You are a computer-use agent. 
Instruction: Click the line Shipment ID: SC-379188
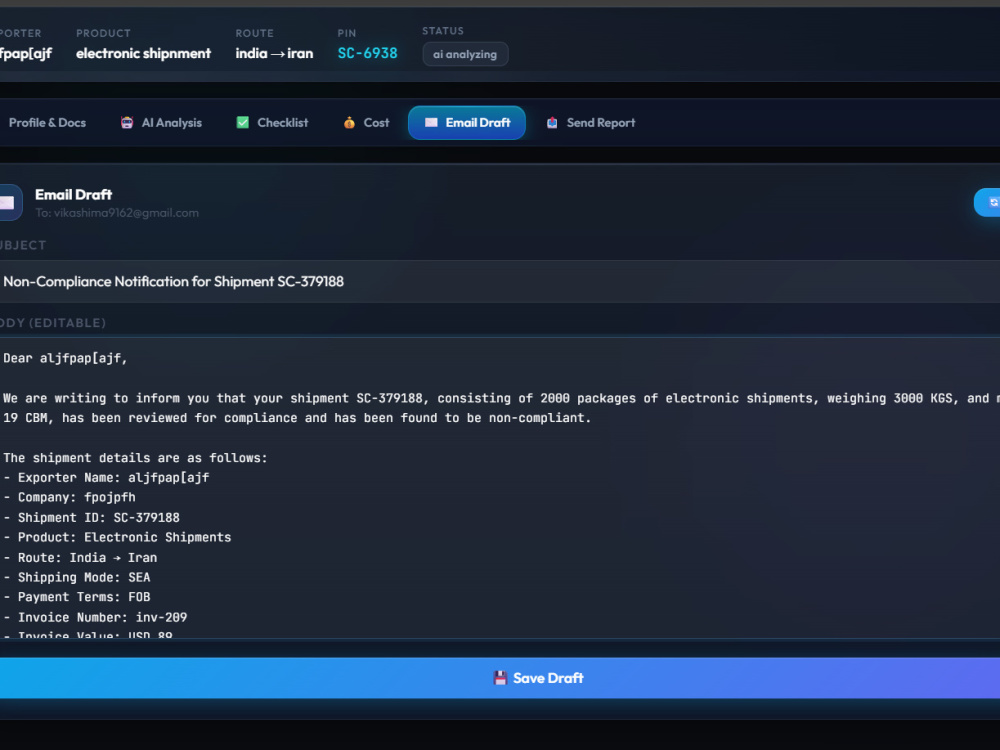(x=92, y=518)
